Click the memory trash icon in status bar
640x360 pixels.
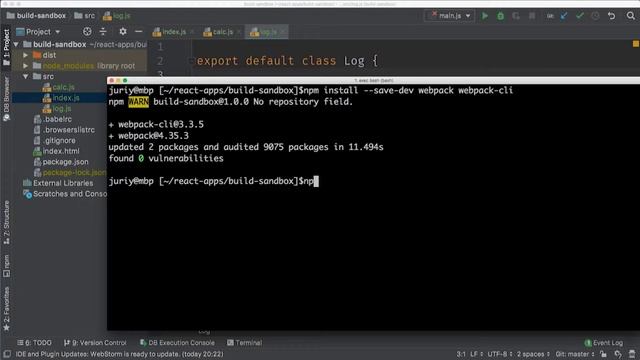tap(632, 354)
